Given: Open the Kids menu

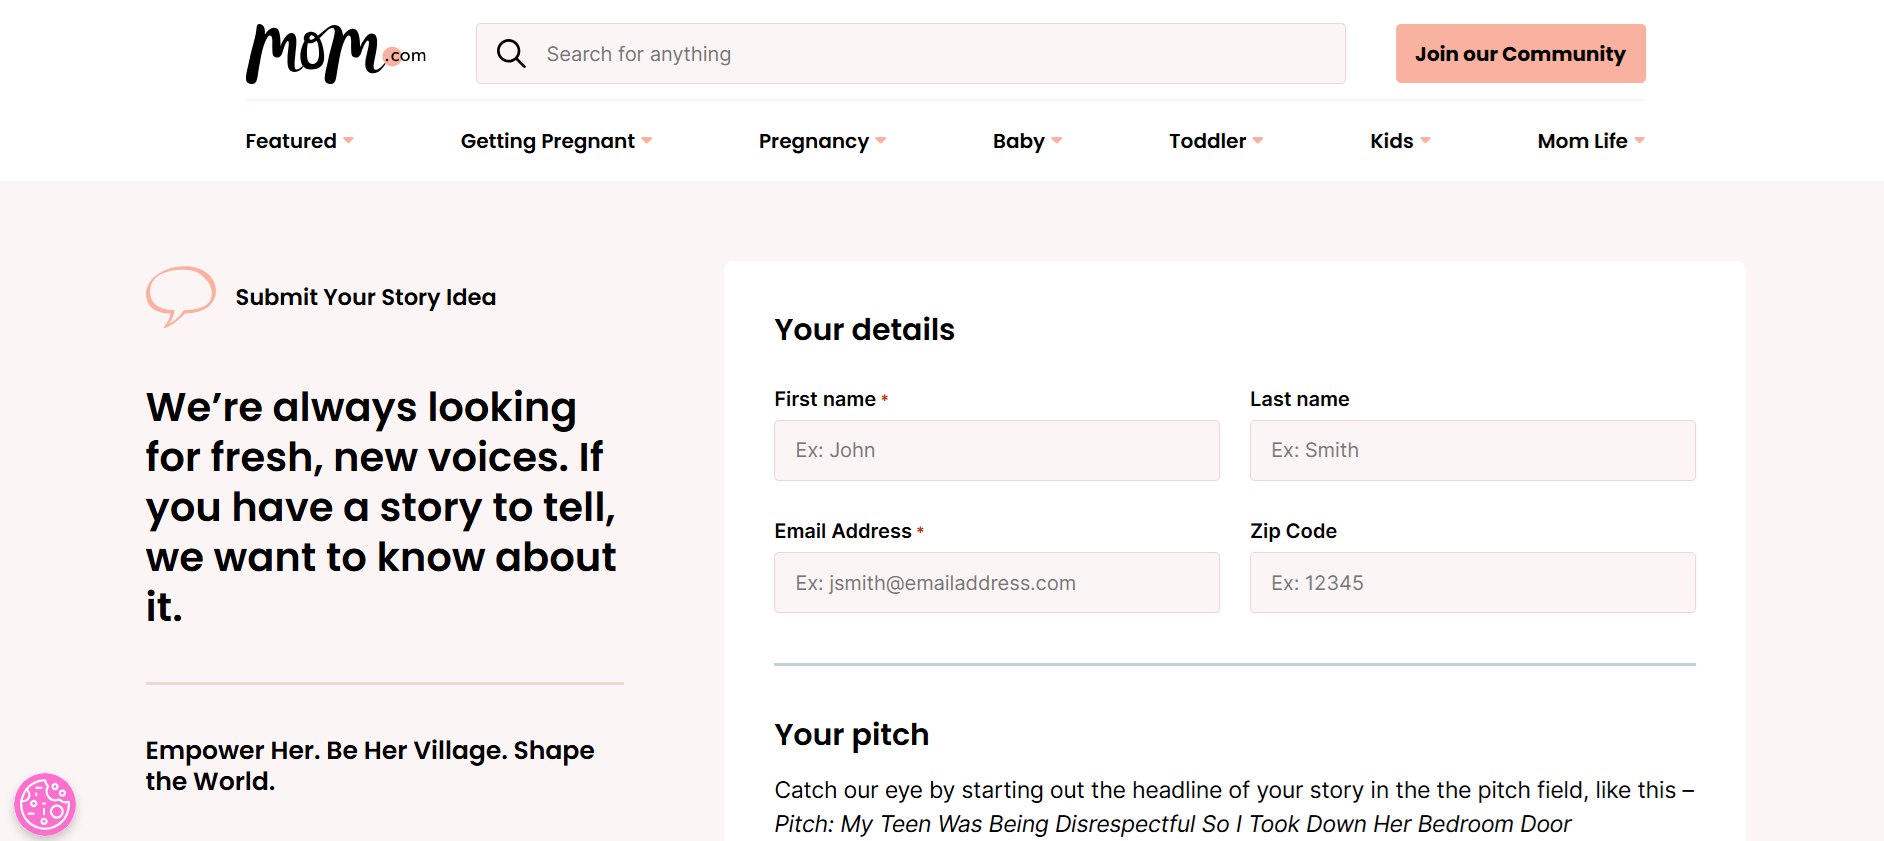Looking at the screenshot, I should click(1391, 141).
